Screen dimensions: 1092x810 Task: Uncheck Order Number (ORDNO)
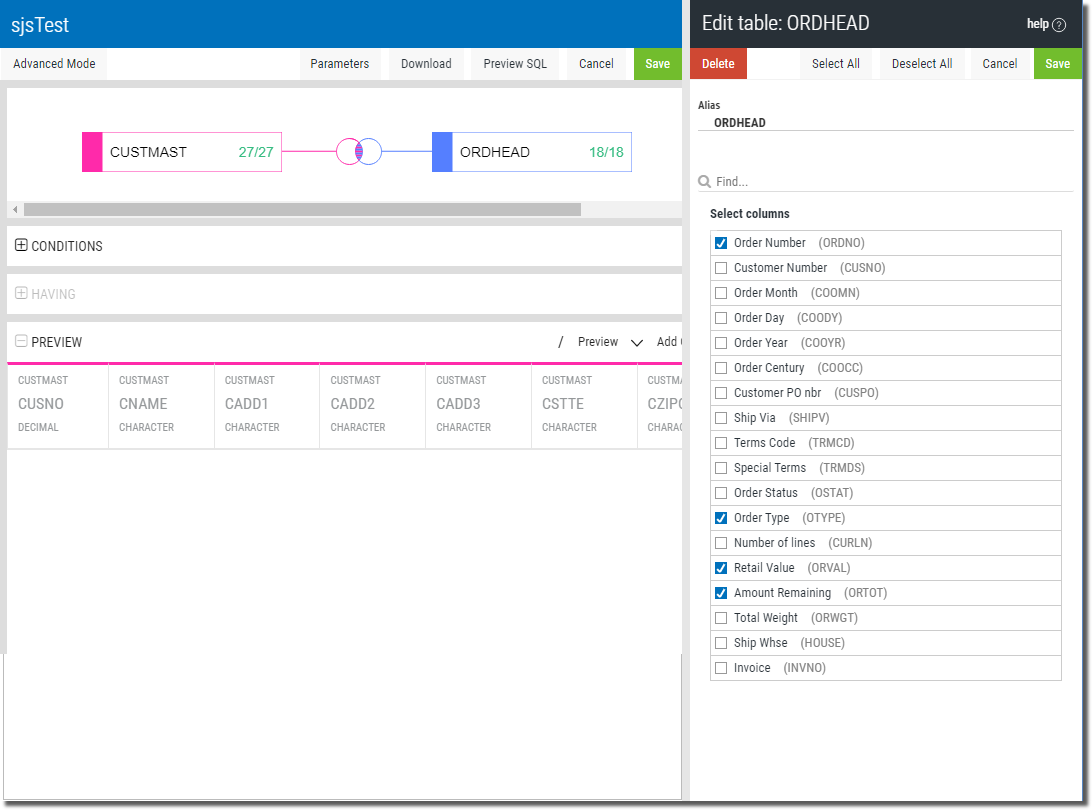coord(721,242)
